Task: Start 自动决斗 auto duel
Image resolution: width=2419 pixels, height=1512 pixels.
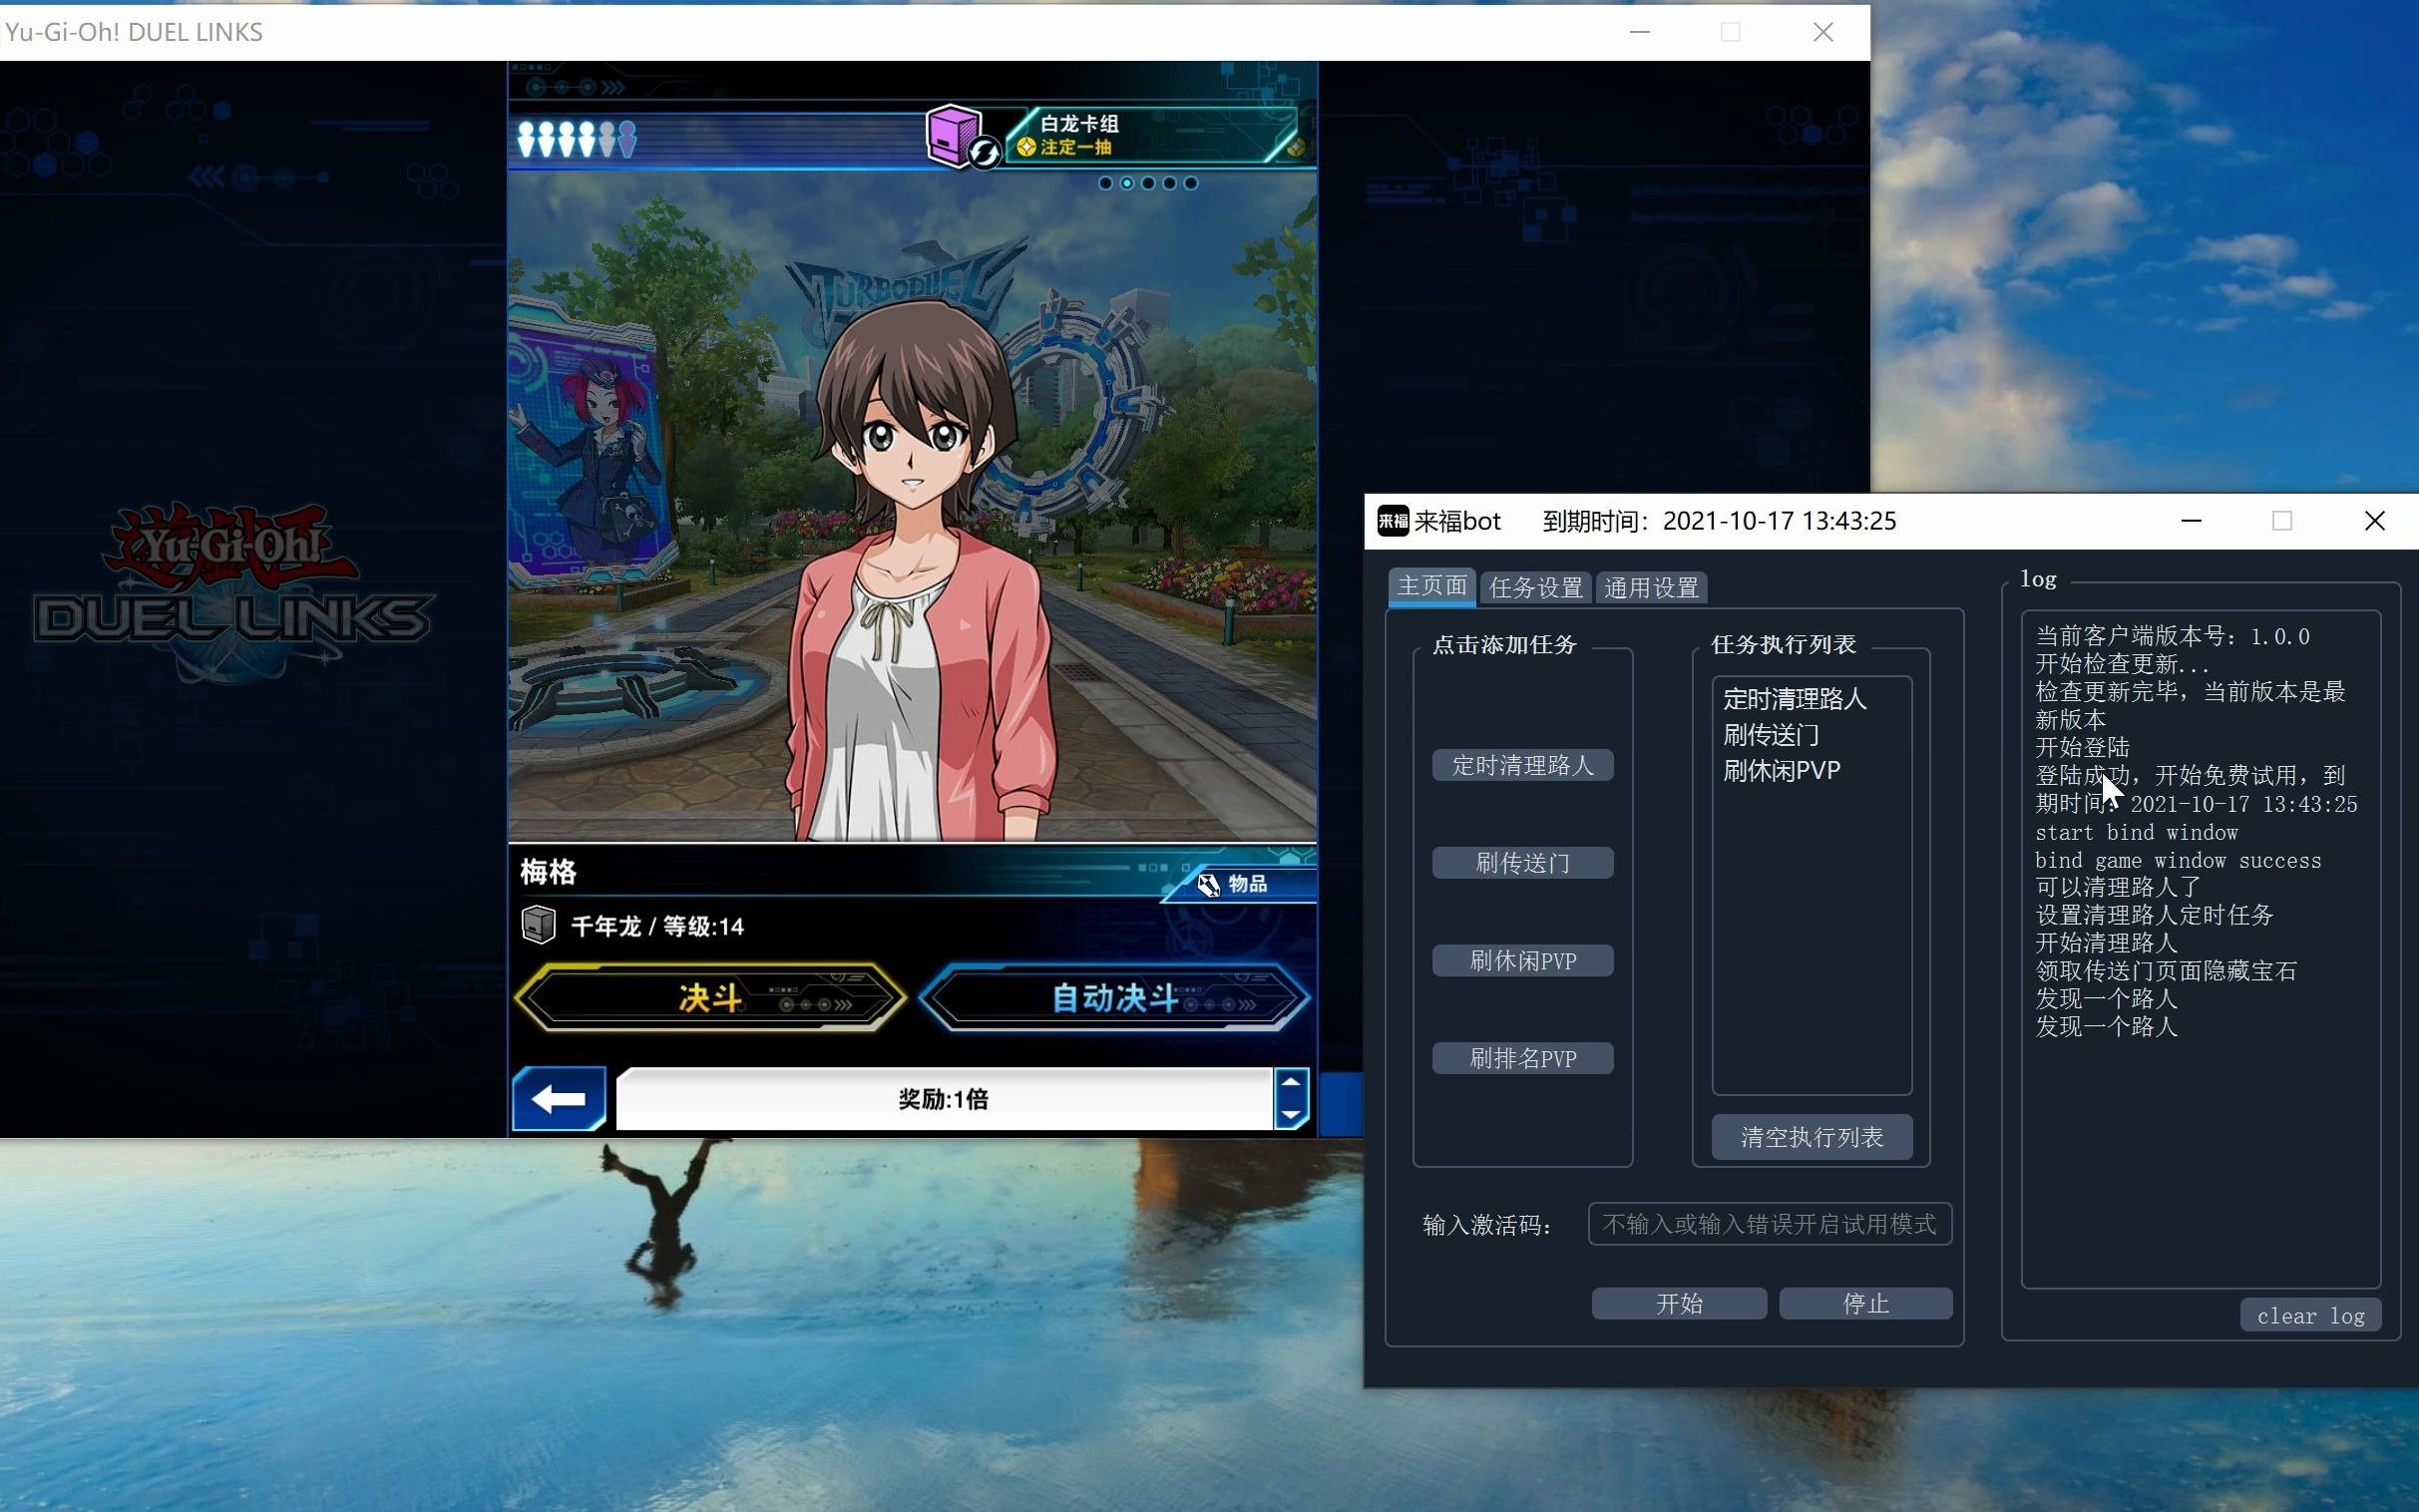Action: (1114, 997)
